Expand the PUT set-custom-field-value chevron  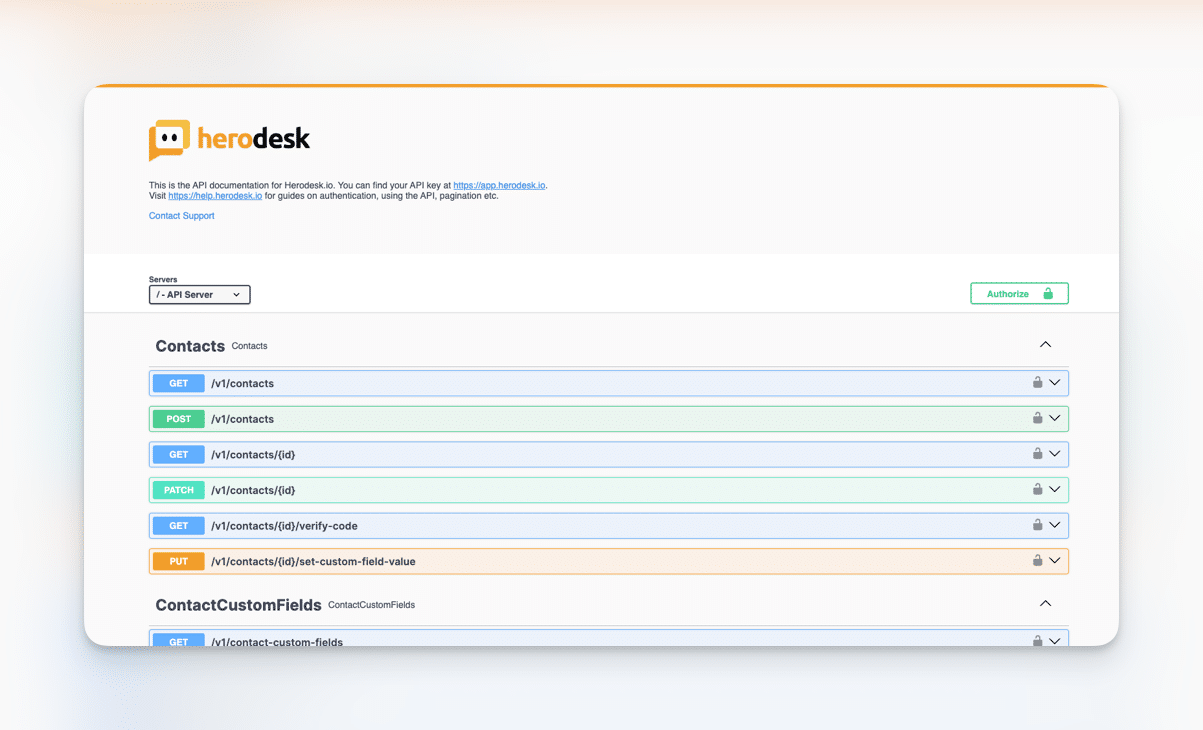[1055, 561]
